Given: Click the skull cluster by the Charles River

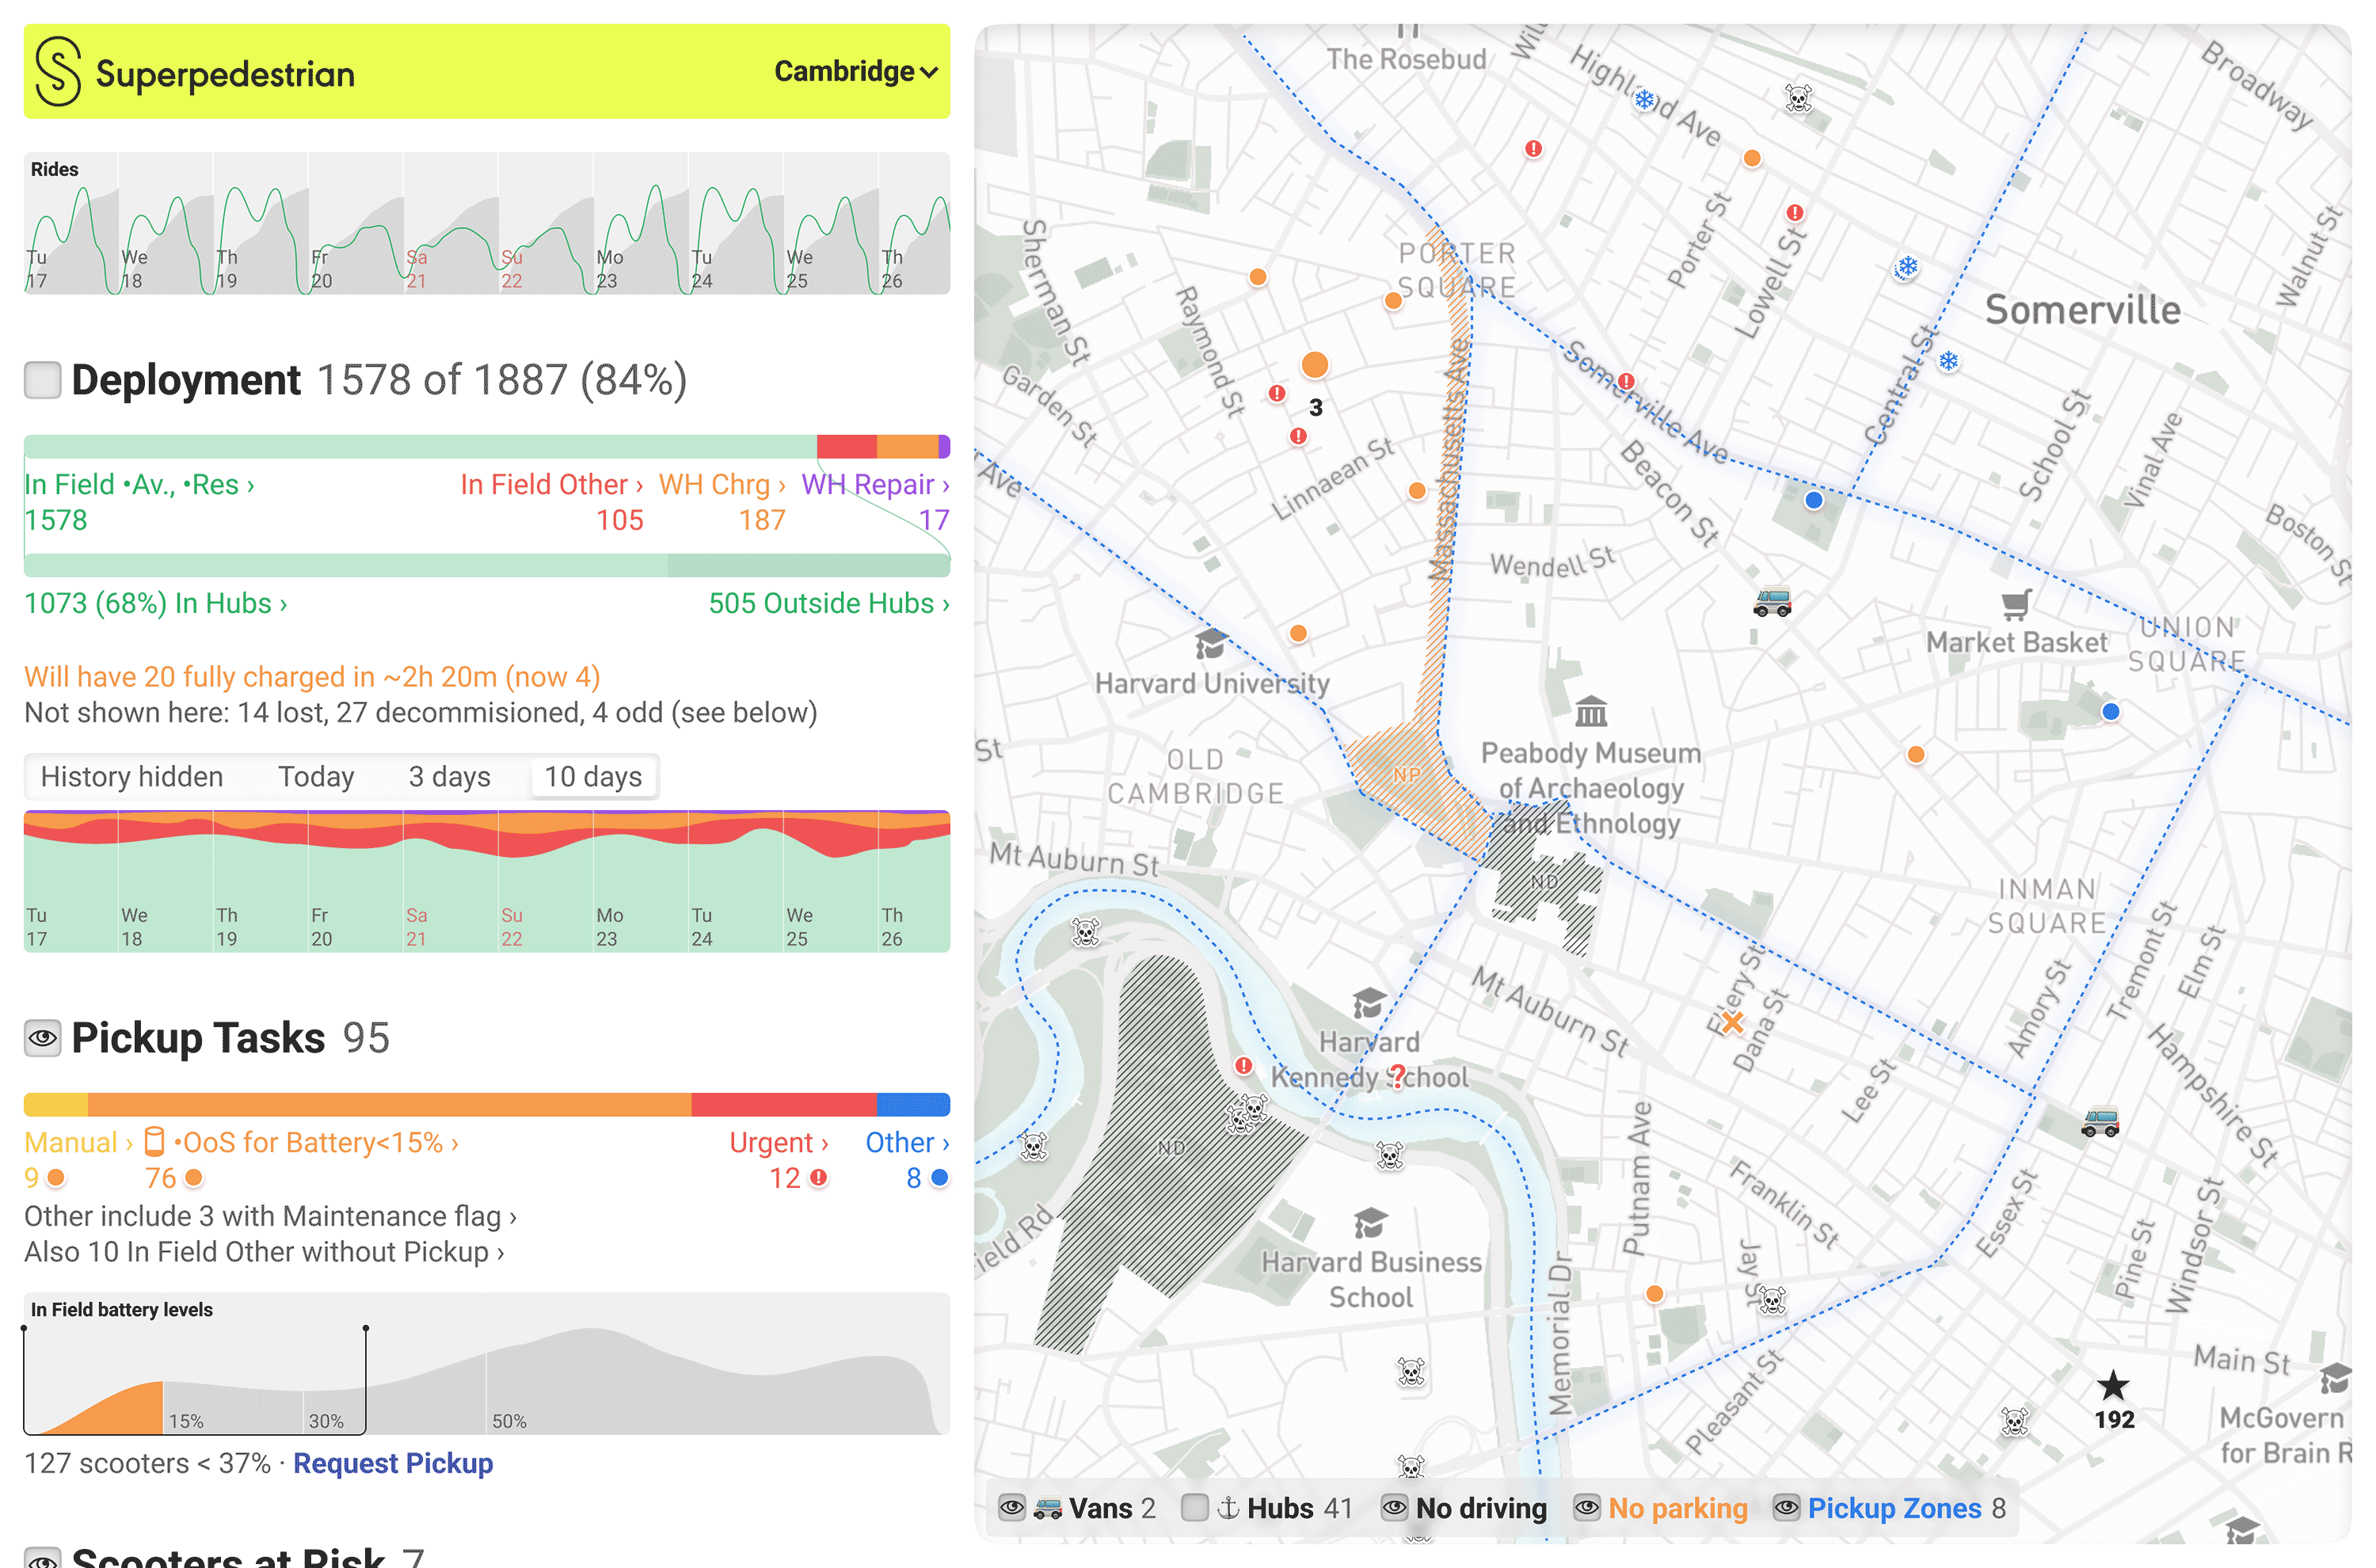Looking at the screenshot, I should [1247, 1112].
